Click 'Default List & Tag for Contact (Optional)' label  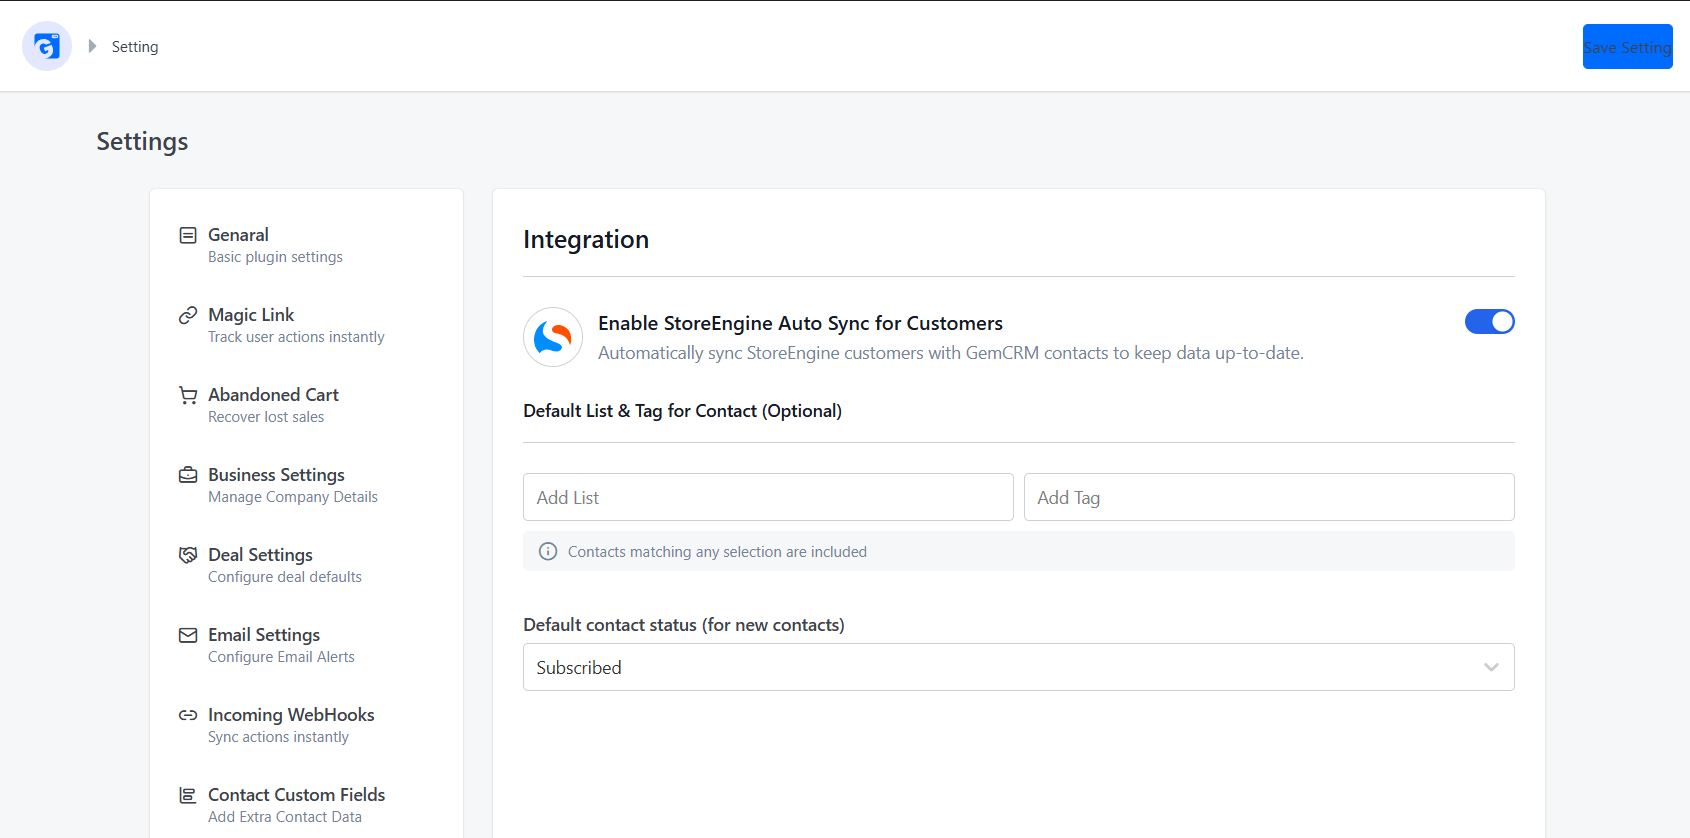coord(682,411)
